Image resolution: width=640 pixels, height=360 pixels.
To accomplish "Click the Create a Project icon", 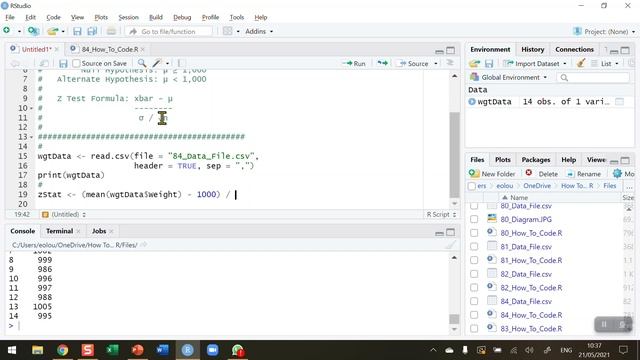I will click(x=33, y=31).
